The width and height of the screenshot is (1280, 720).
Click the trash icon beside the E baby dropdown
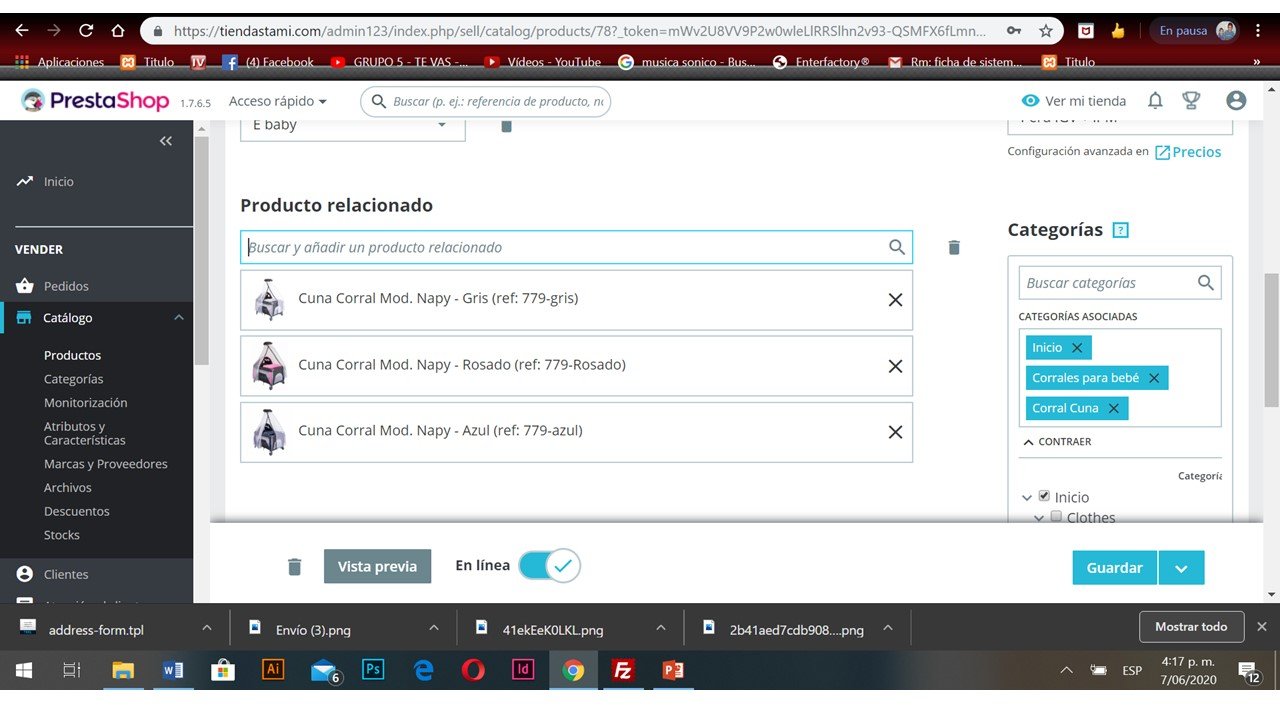pyautogui.click(x=506, y=126)
